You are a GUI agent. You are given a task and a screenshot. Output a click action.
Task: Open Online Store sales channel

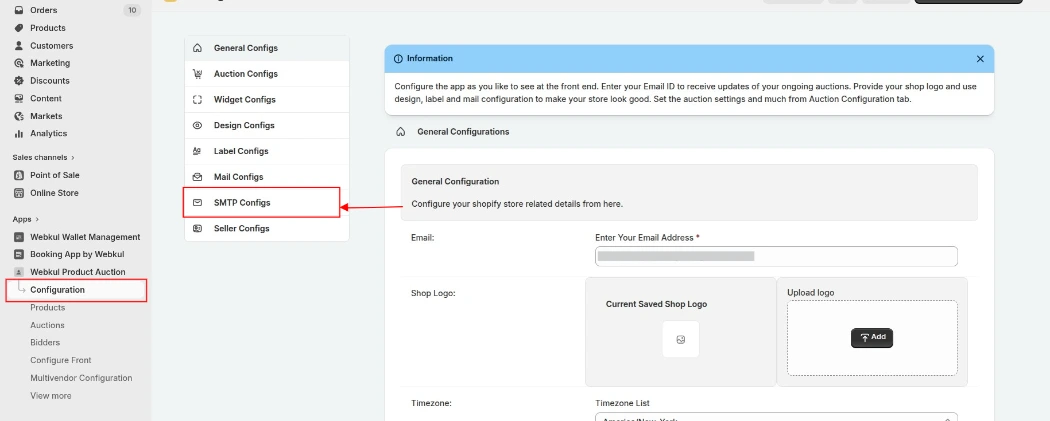point(54,193)
